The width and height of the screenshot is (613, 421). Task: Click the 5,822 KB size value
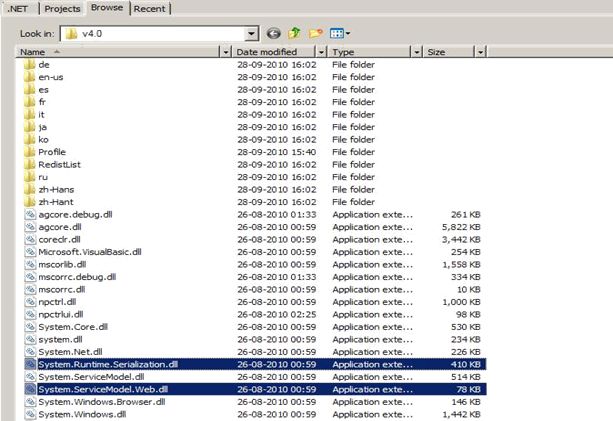tap(461, 227)
